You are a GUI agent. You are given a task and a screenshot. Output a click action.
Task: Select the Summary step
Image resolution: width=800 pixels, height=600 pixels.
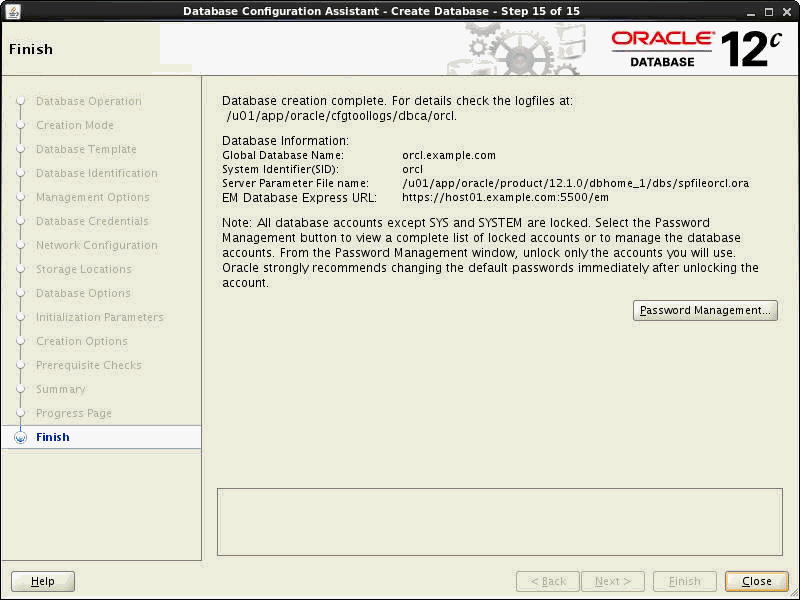click(x=60, y=389)
